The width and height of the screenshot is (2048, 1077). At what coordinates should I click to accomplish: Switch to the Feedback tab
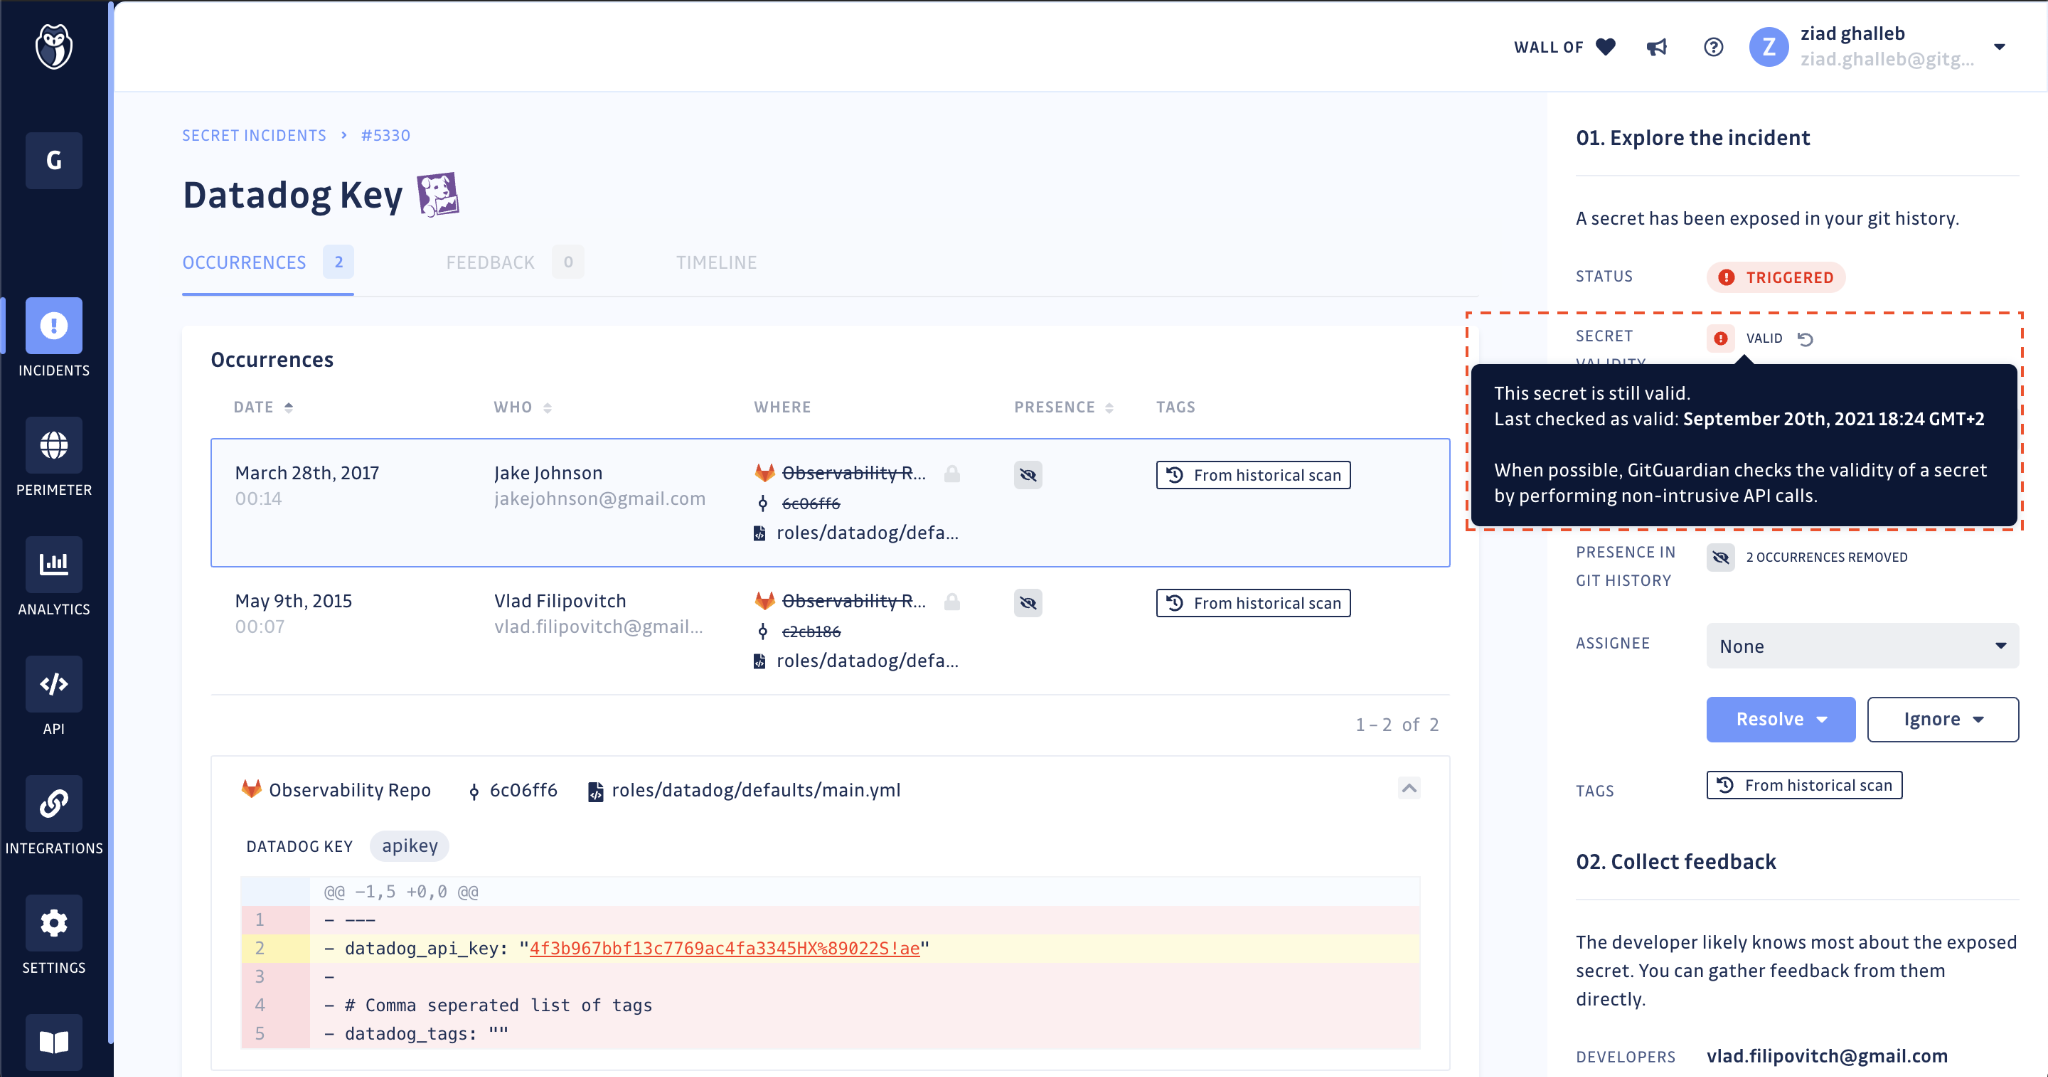point(490,262)
